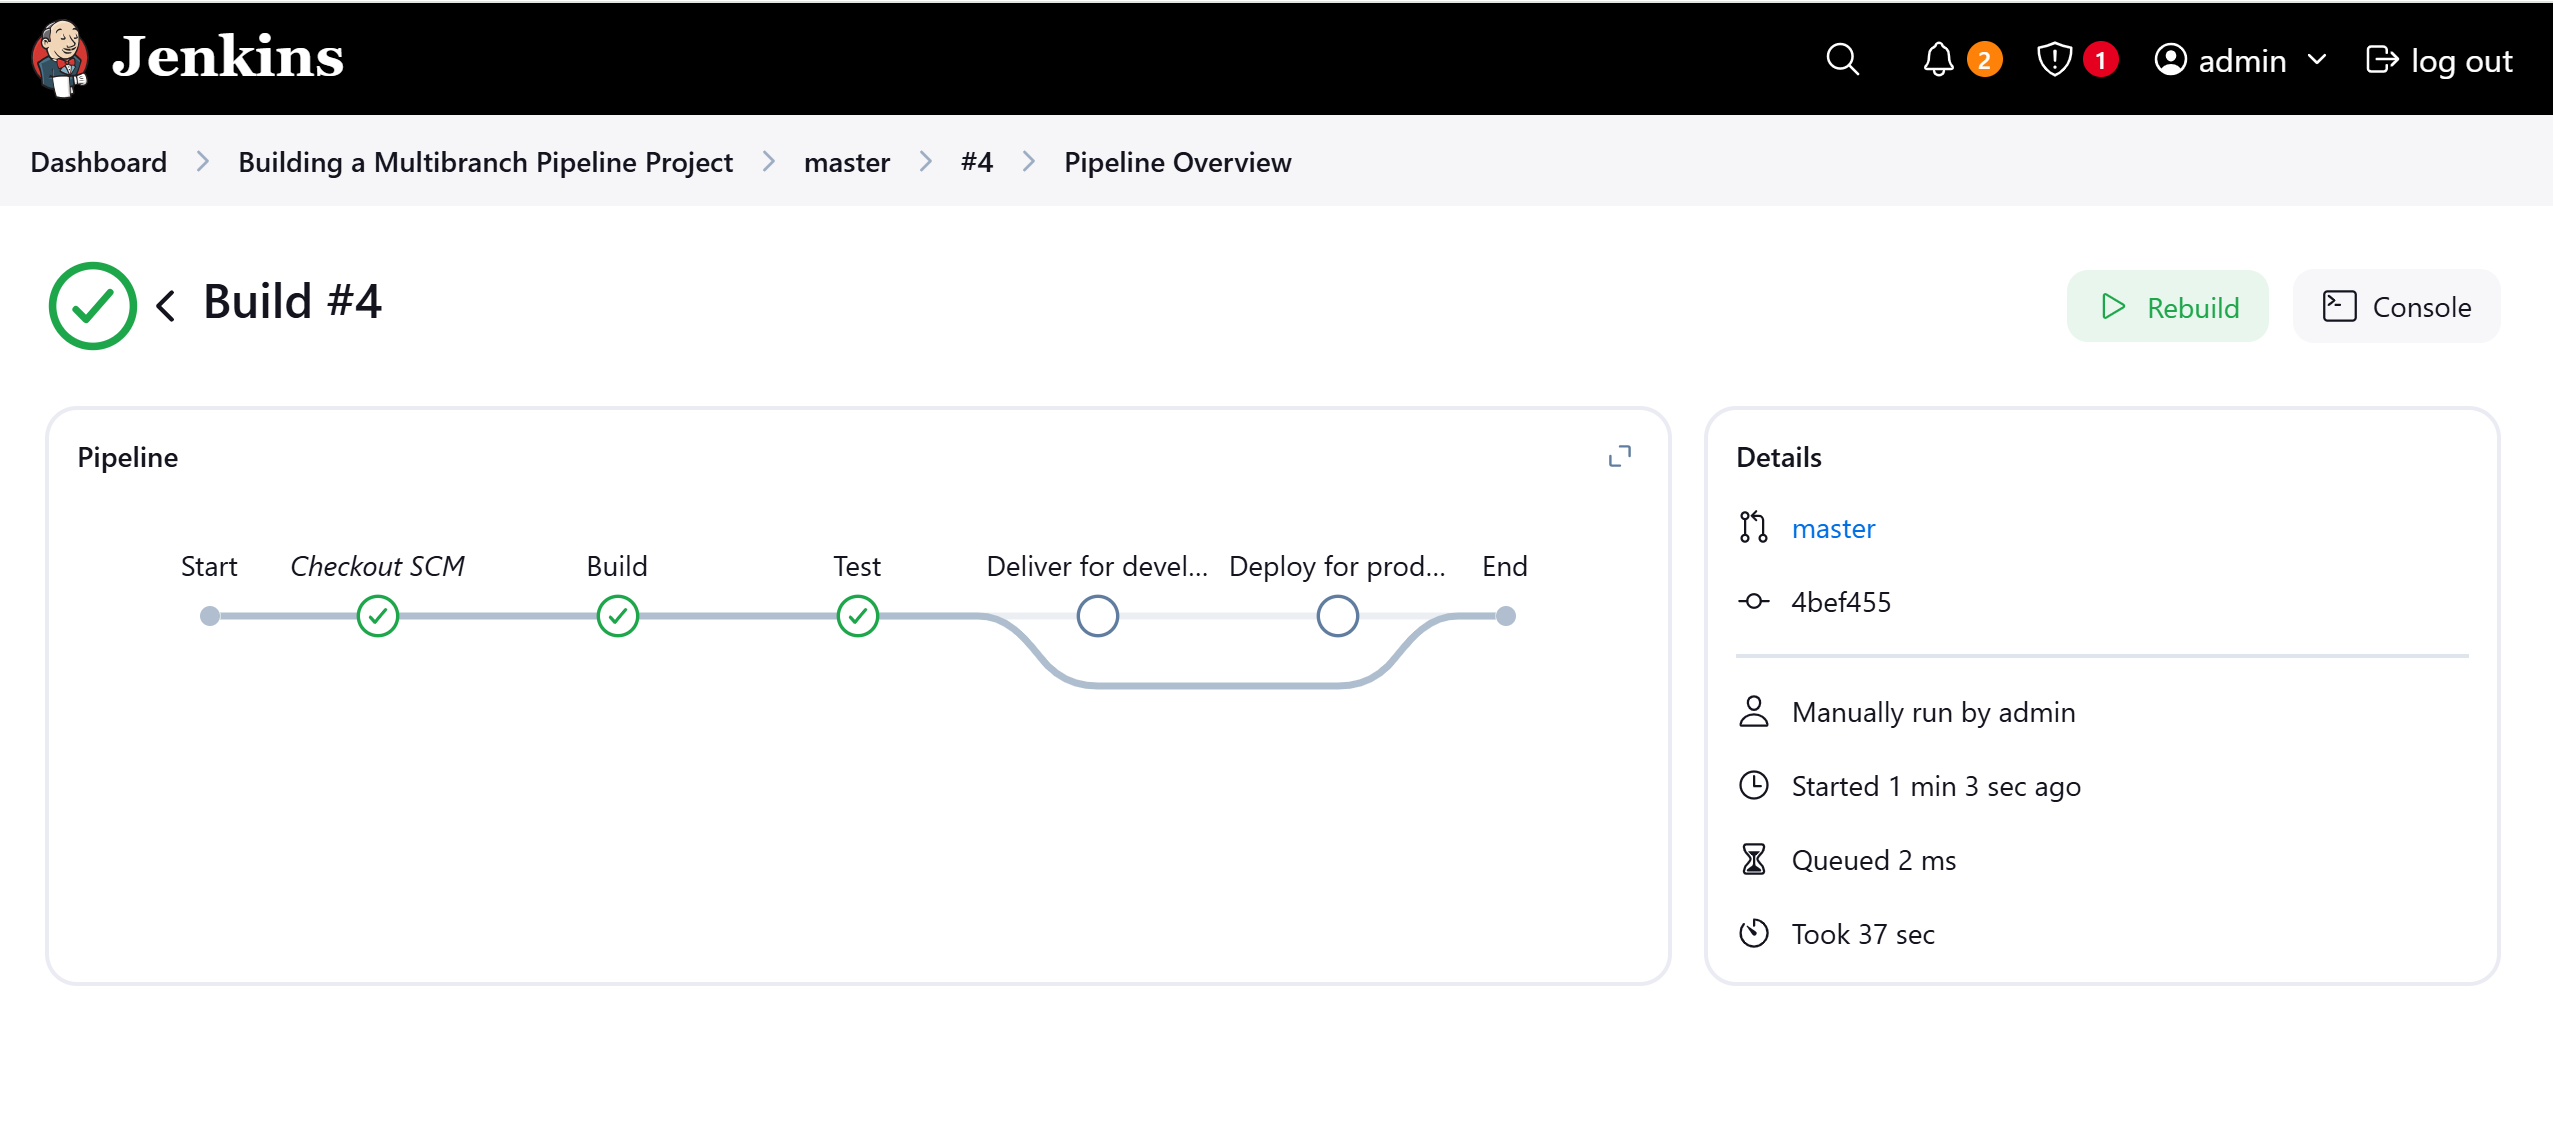This screenshot has height=1133, width=2553.
Task: Select the Checkout SCM stage node
Action: [378, 616]
